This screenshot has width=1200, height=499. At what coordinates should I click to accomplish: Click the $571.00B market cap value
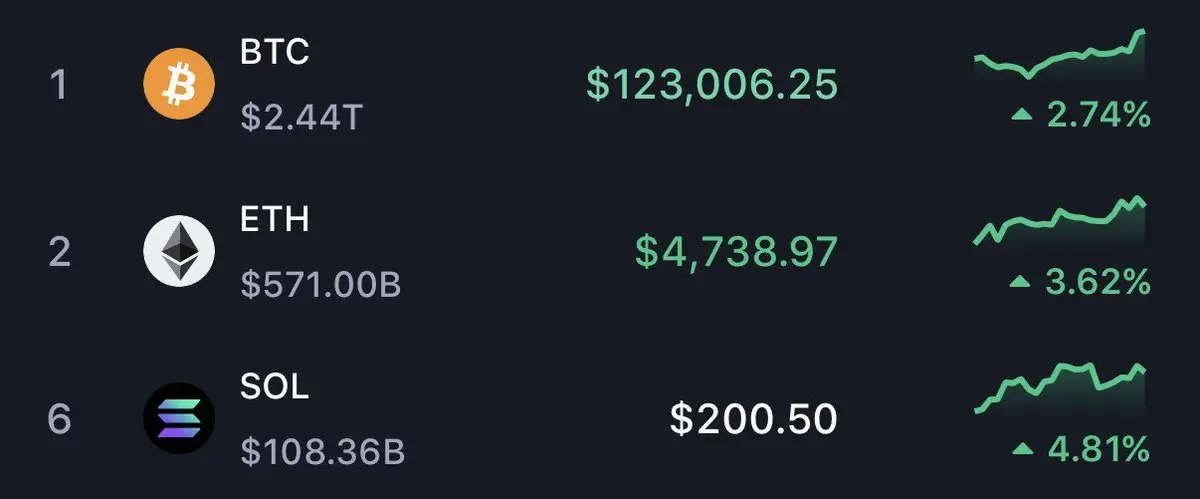[321, 286]
